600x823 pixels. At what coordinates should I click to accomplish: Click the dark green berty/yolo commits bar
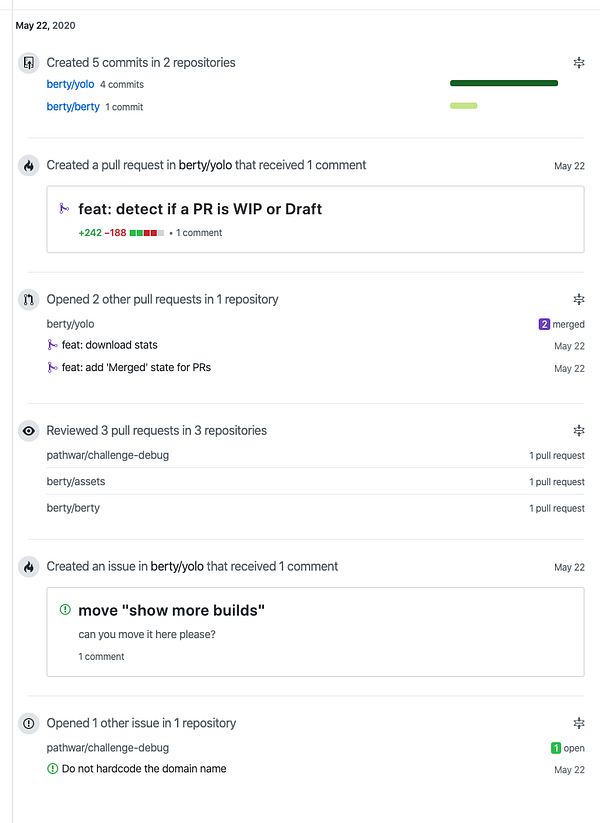(504, 83)
